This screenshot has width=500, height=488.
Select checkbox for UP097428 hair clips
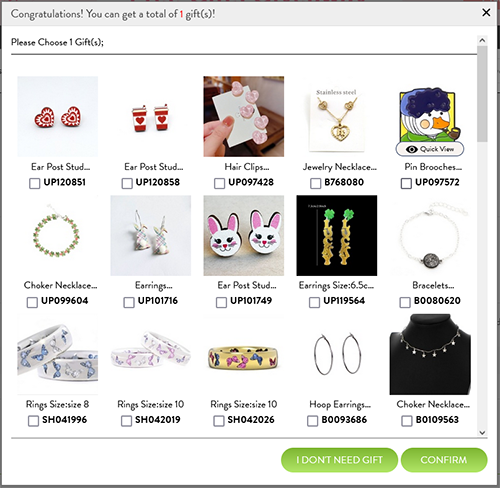click(x=219, y=183)
